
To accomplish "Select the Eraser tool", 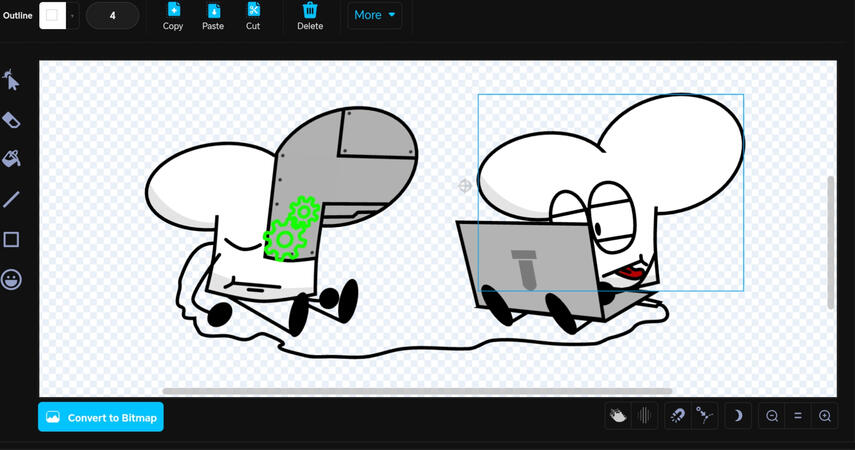I will [x=12, y=120].
